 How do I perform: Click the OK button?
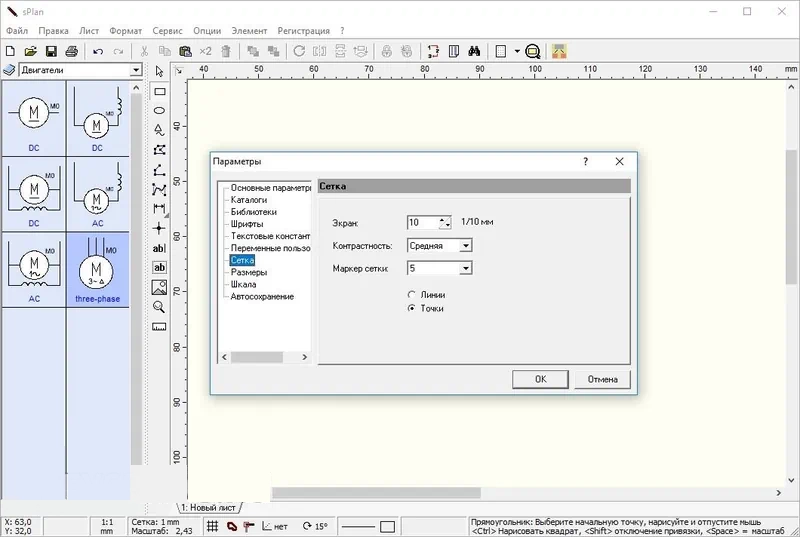[x=540, y=379]
